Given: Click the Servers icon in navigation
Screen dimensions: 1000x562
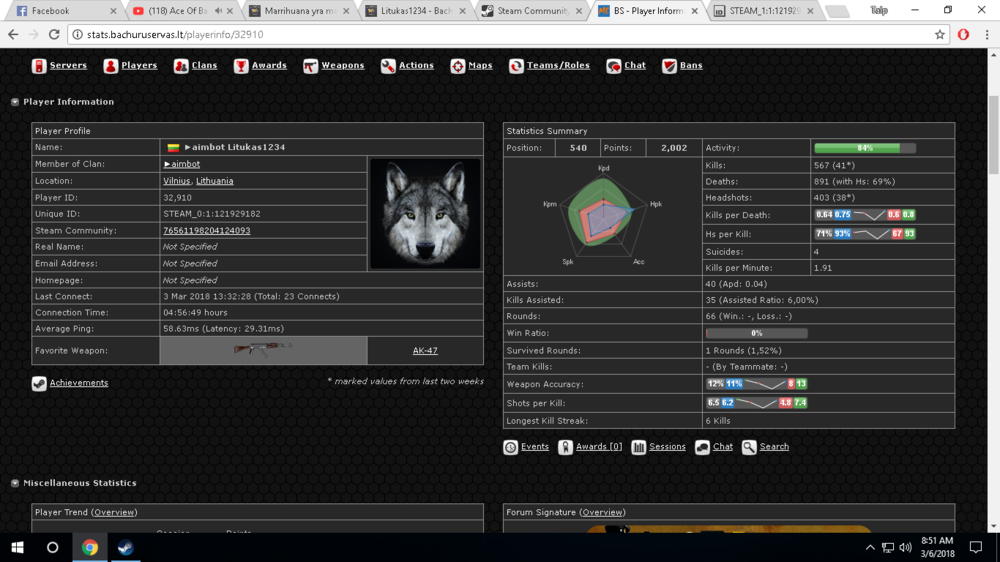Looking at the screenshot, I should tap(39, 66).
